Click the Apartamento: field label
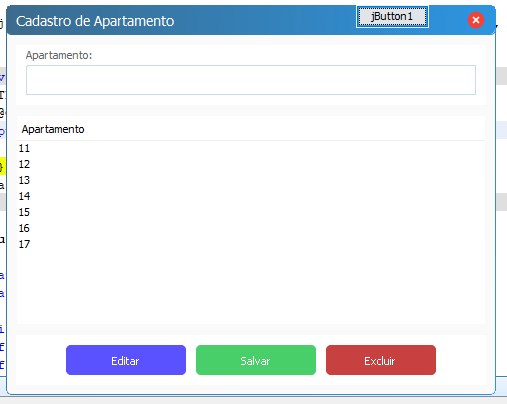Image resolution: width=507 pixels, height=404 pixels. pyautogui.click(x=59, y=55)
